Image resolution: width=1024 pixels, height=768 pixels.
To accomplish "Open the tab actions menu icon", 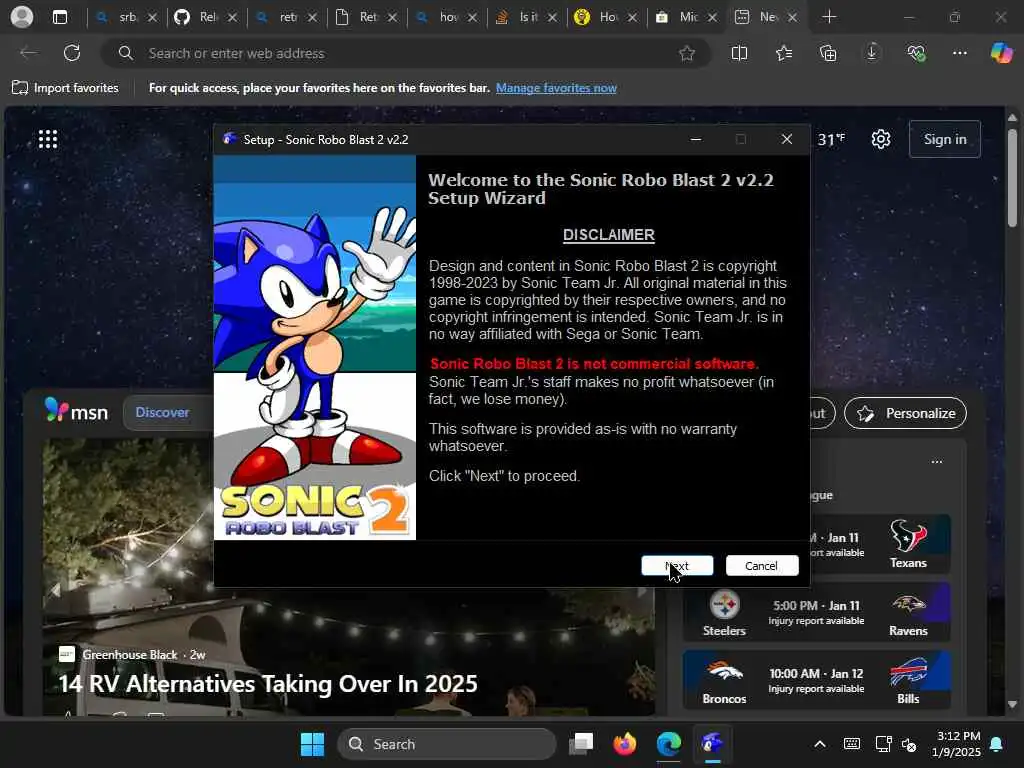I will pyautogui.click(x=60, y=17).
